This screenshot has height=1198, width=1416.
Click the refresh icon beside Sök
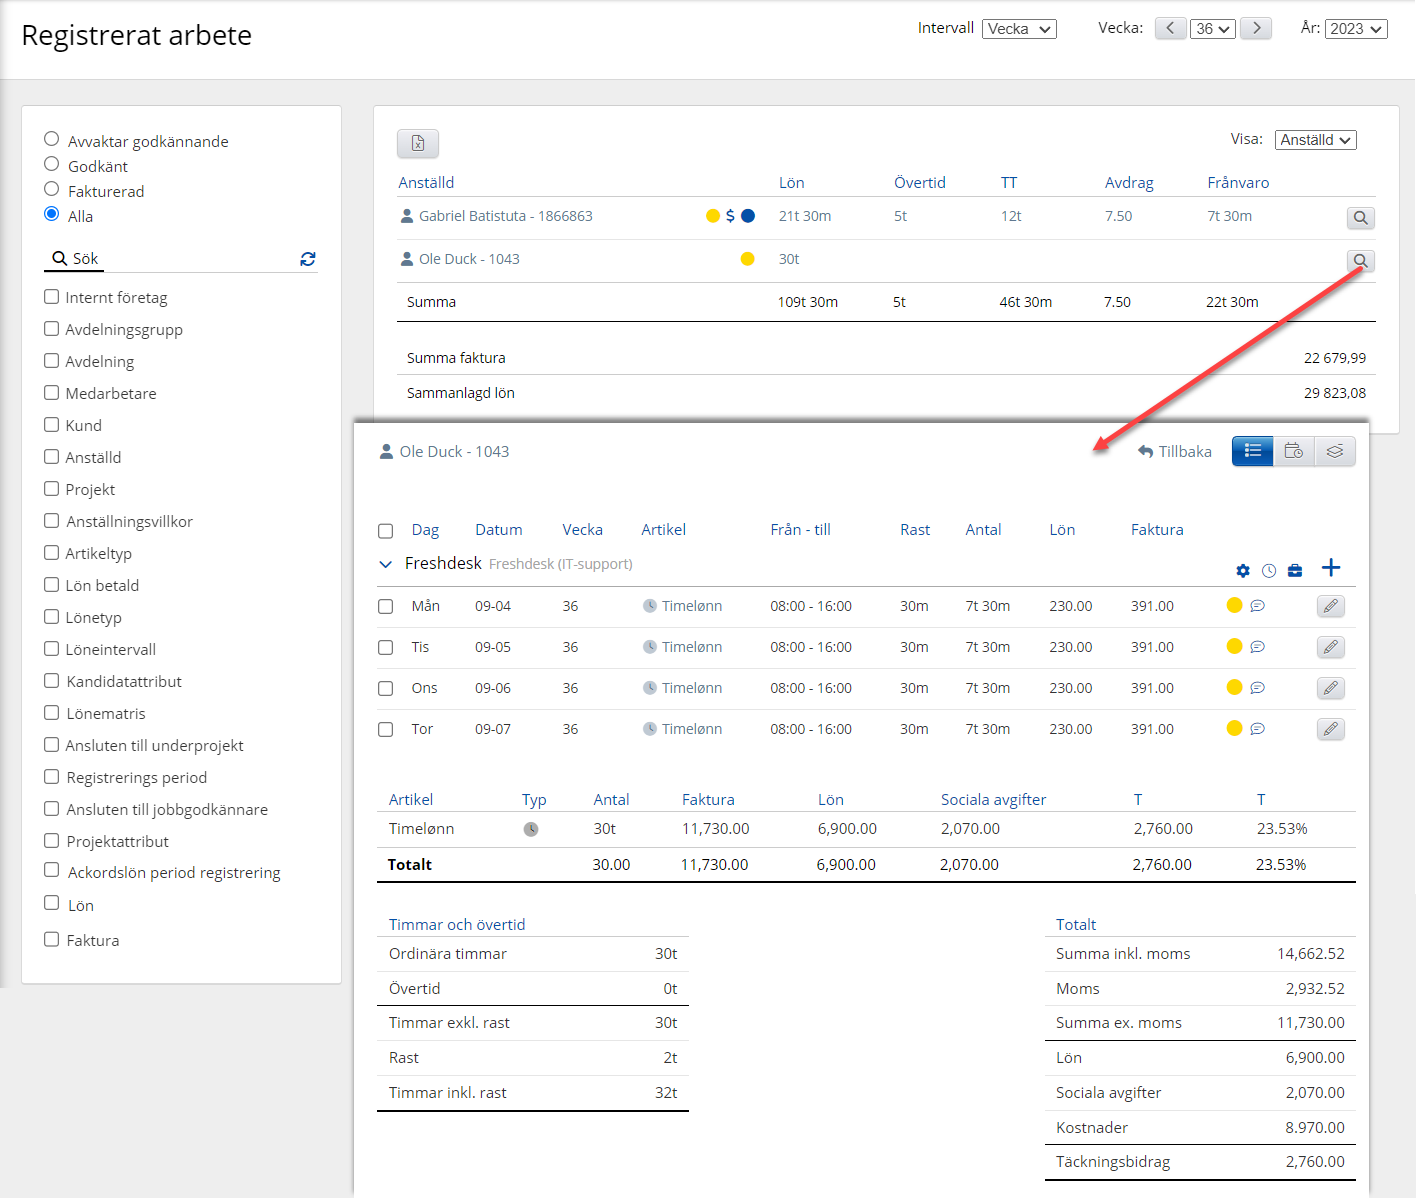(x=308, y=259)
